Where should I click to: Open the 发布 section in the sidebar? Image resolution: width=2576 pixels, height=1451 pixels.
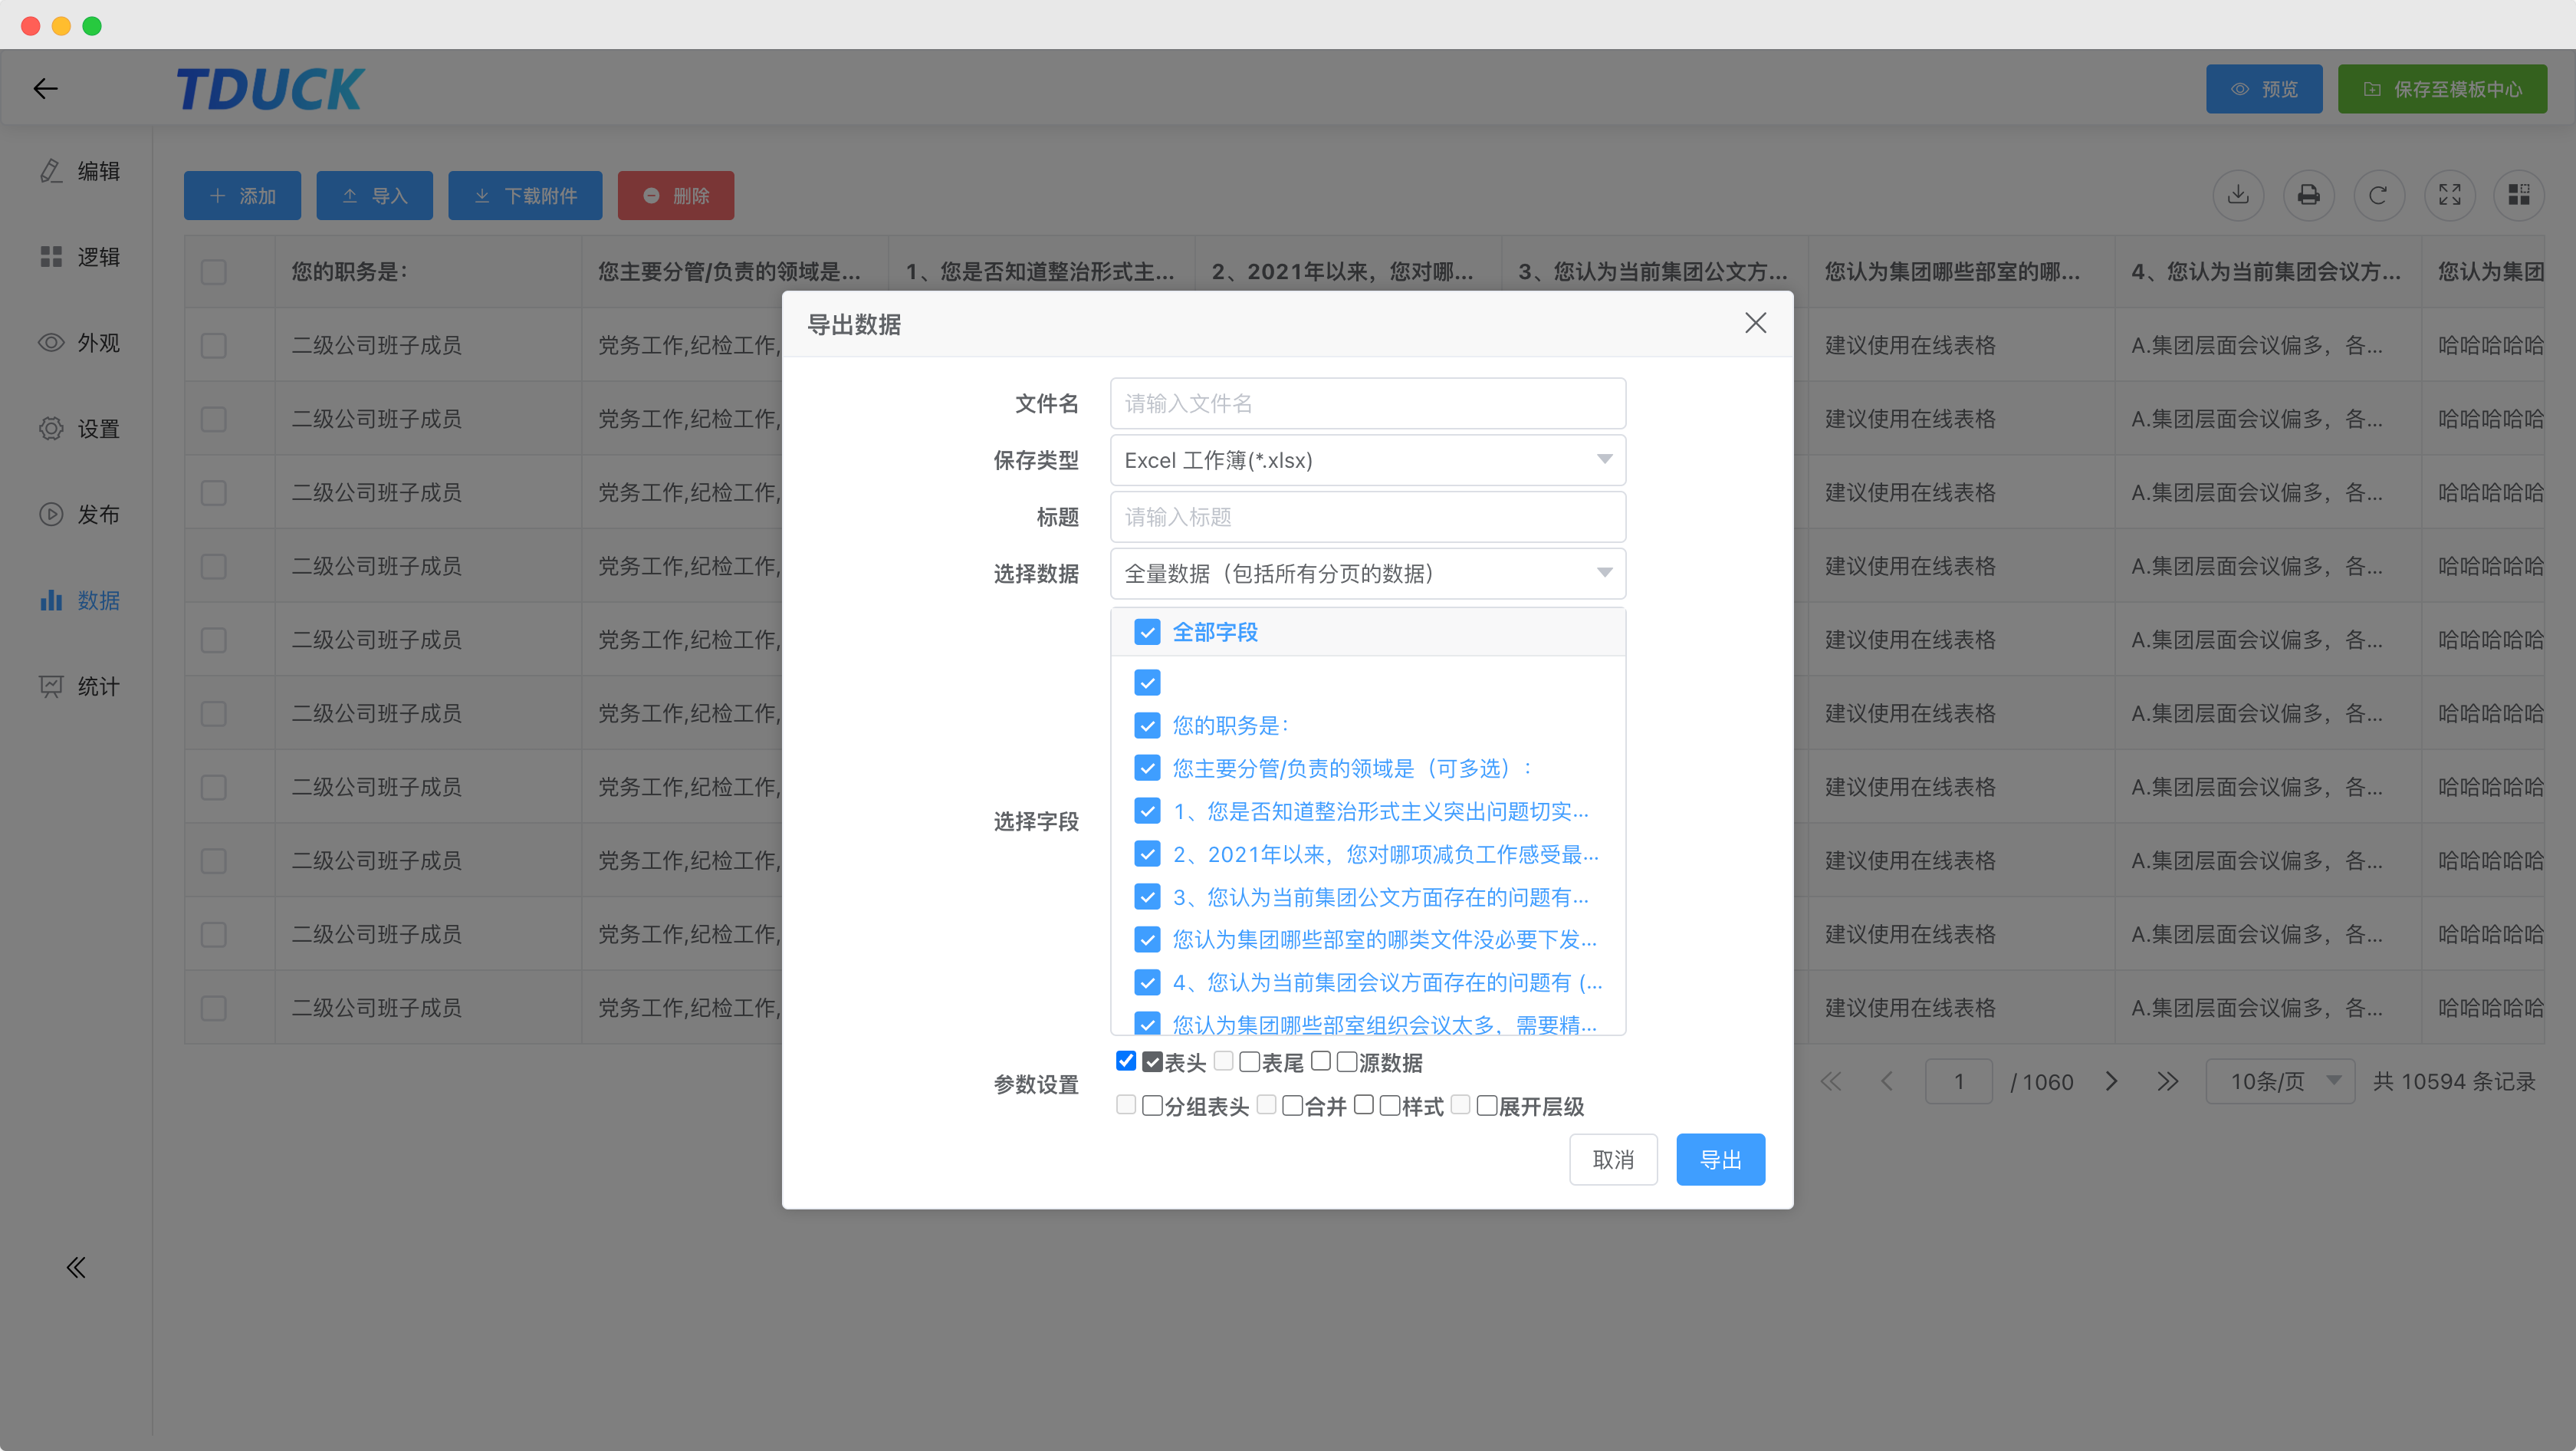pos(80,515)
